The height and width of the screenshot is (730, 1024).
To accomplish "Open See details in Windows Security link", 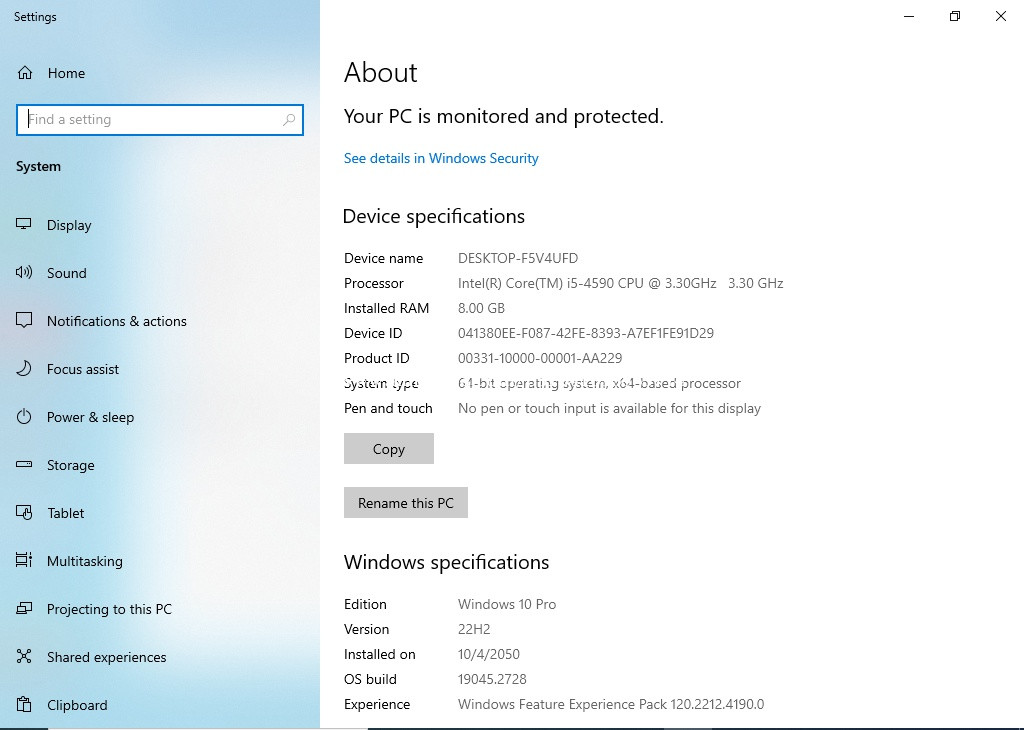I will tap(441, 158).
